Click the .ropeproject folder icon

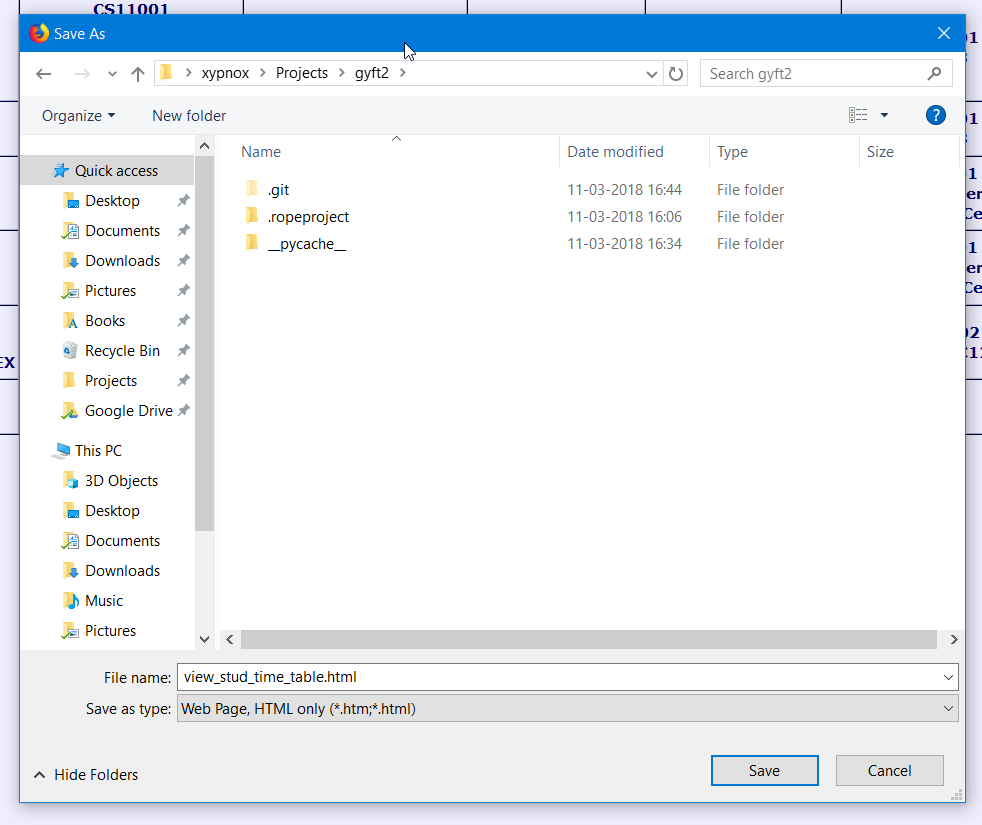[252, 215]
